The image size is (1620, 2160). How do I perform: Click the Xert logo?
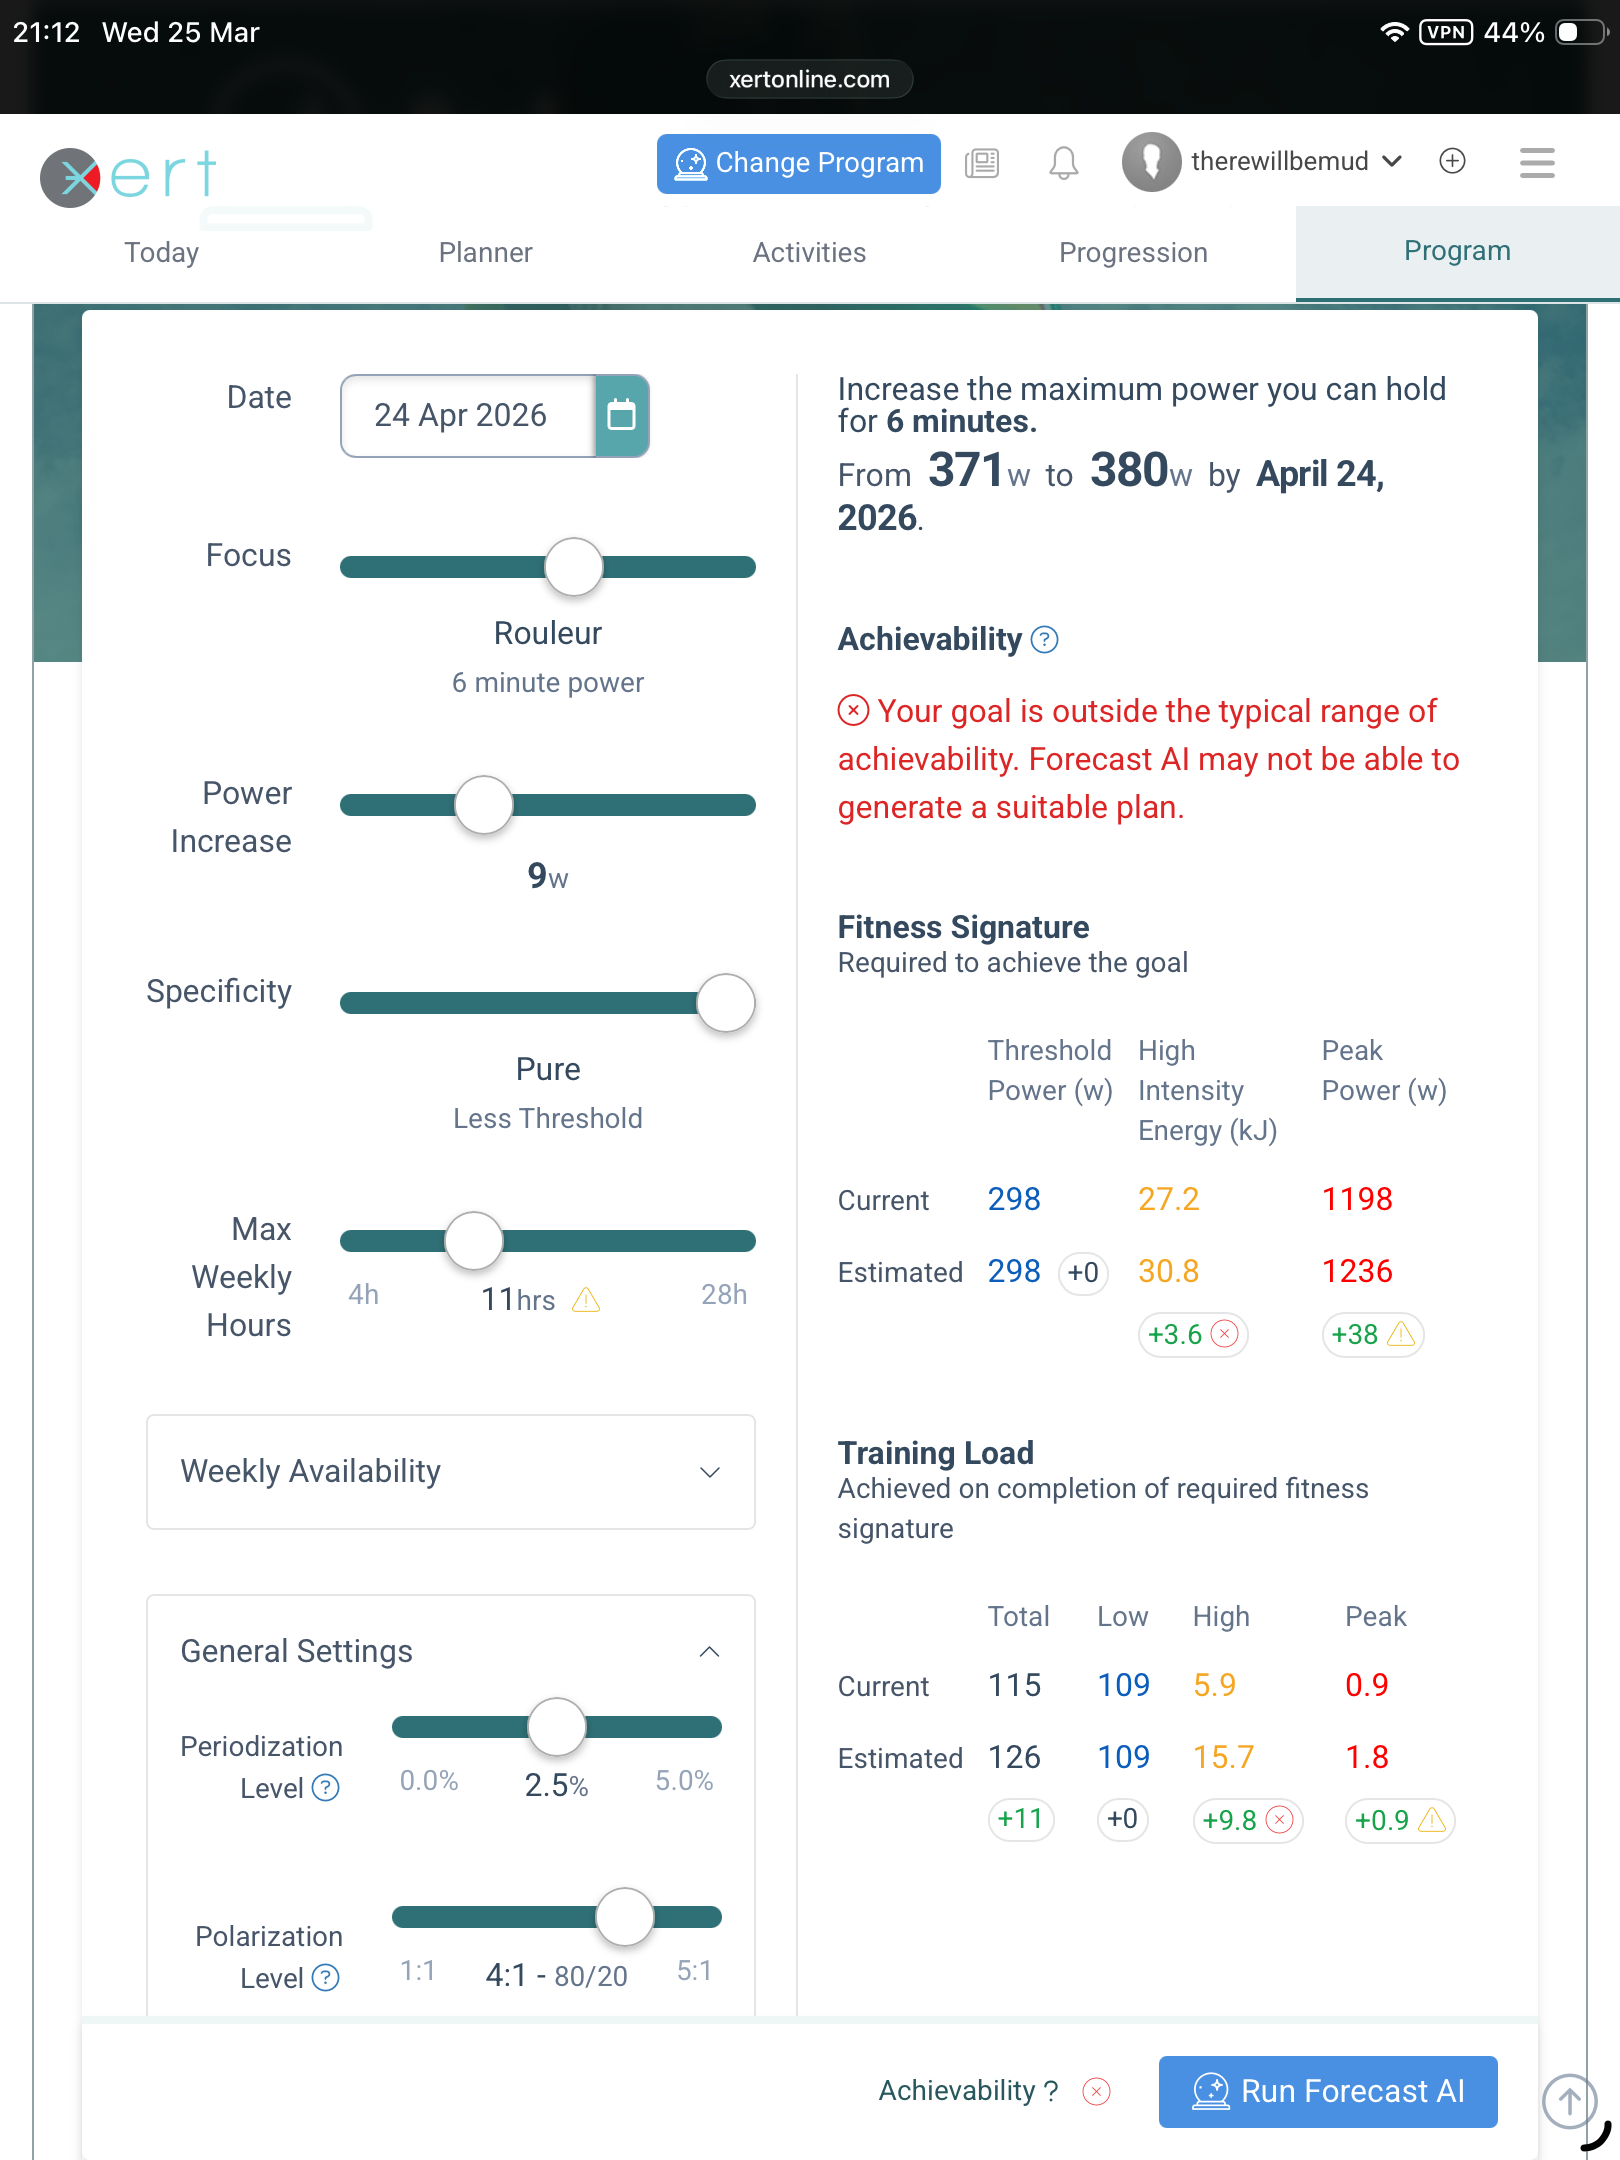click(x=128, y=177)
